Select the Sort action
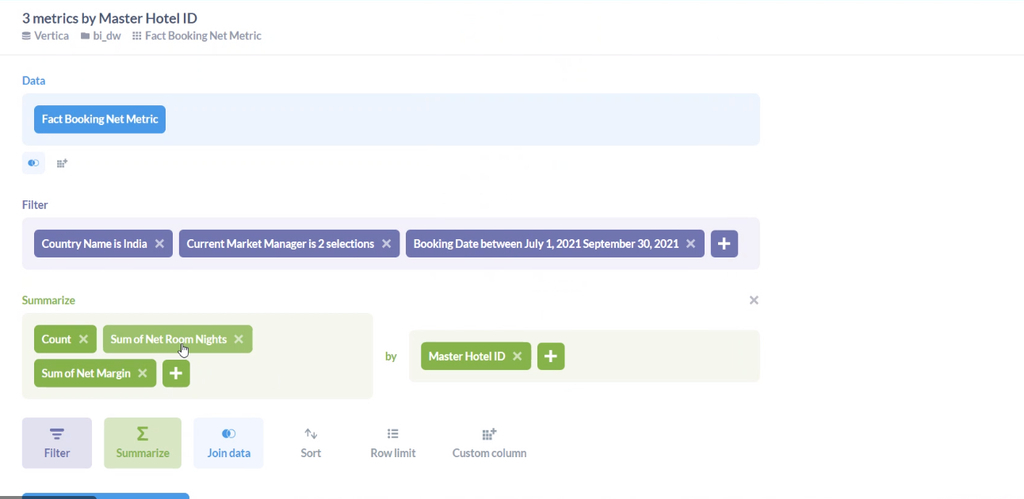The width and height of the screenshot is (1024, 499). pyautogui.click(x=311, y=443)
